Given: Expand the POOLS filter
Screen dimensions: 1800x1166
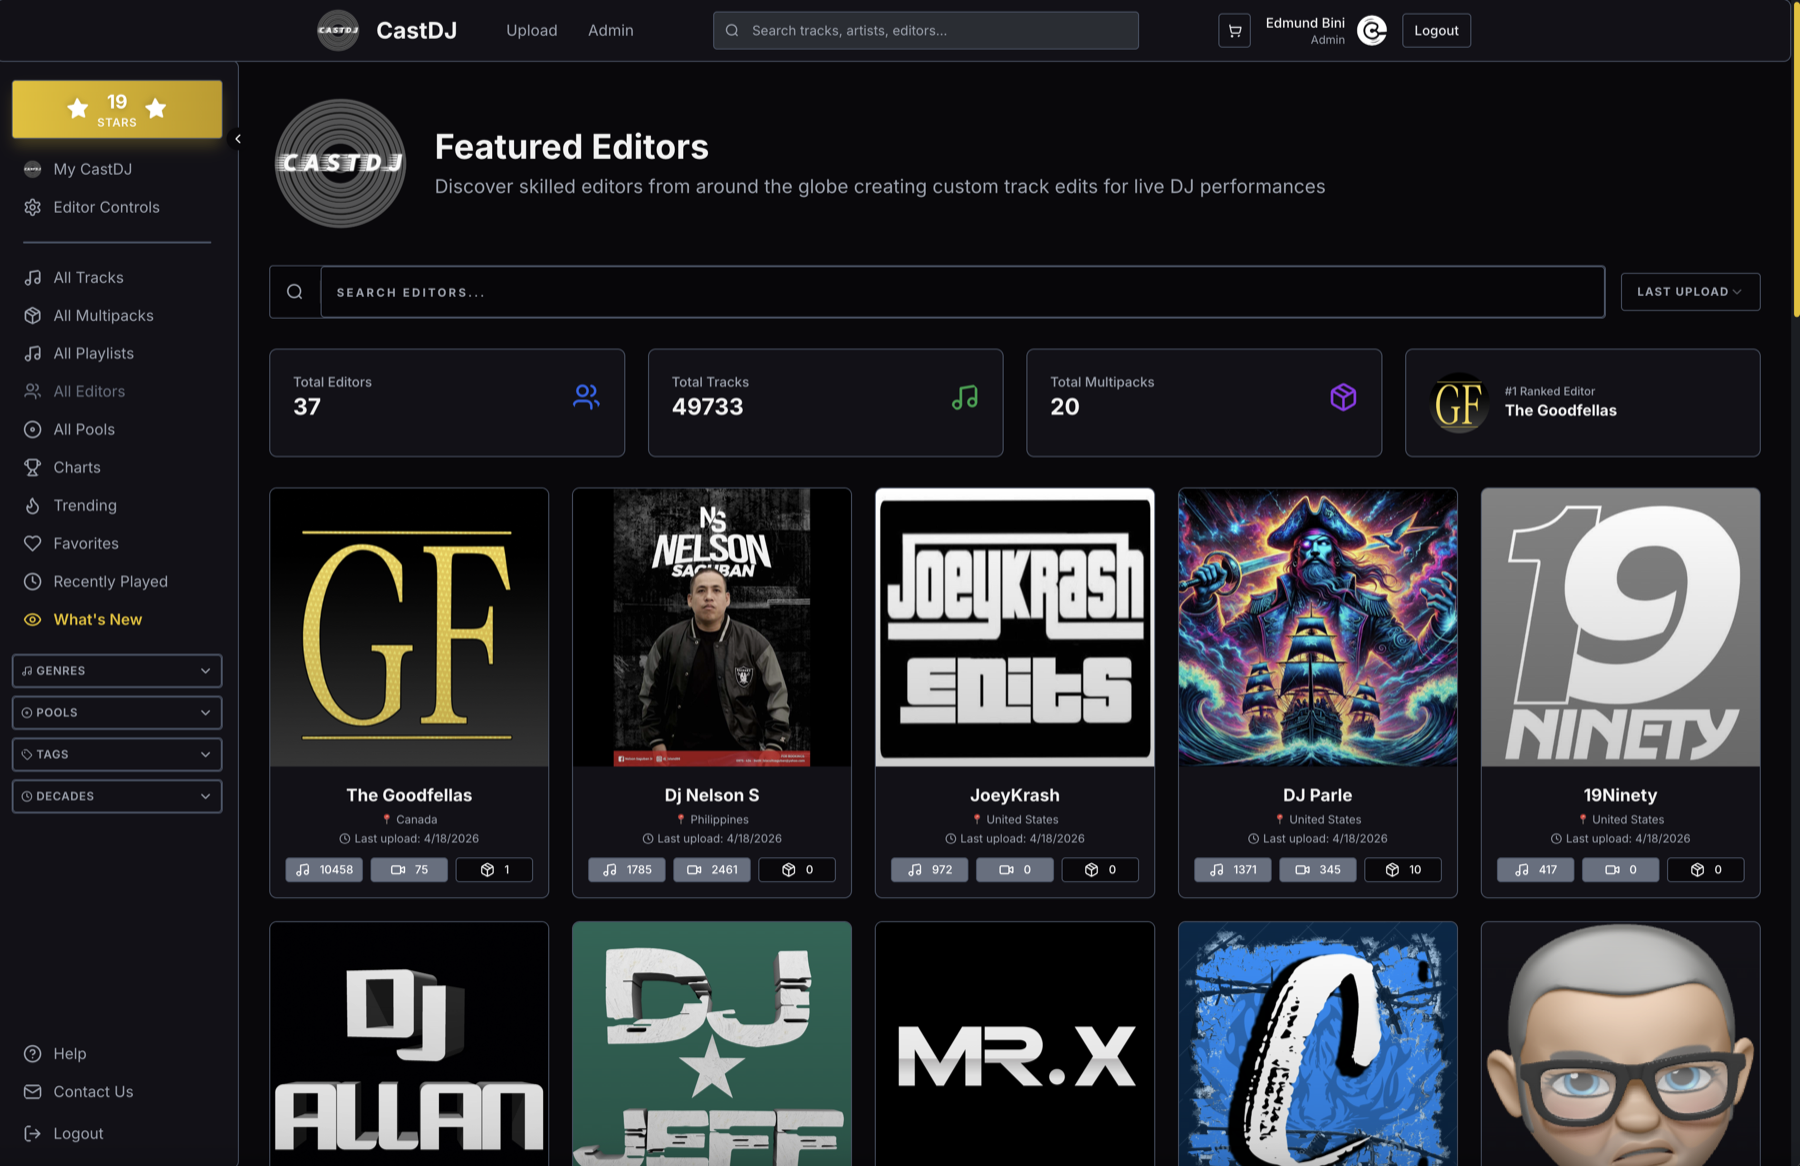Looking at the screenshot, I should [x=116, y=712].
